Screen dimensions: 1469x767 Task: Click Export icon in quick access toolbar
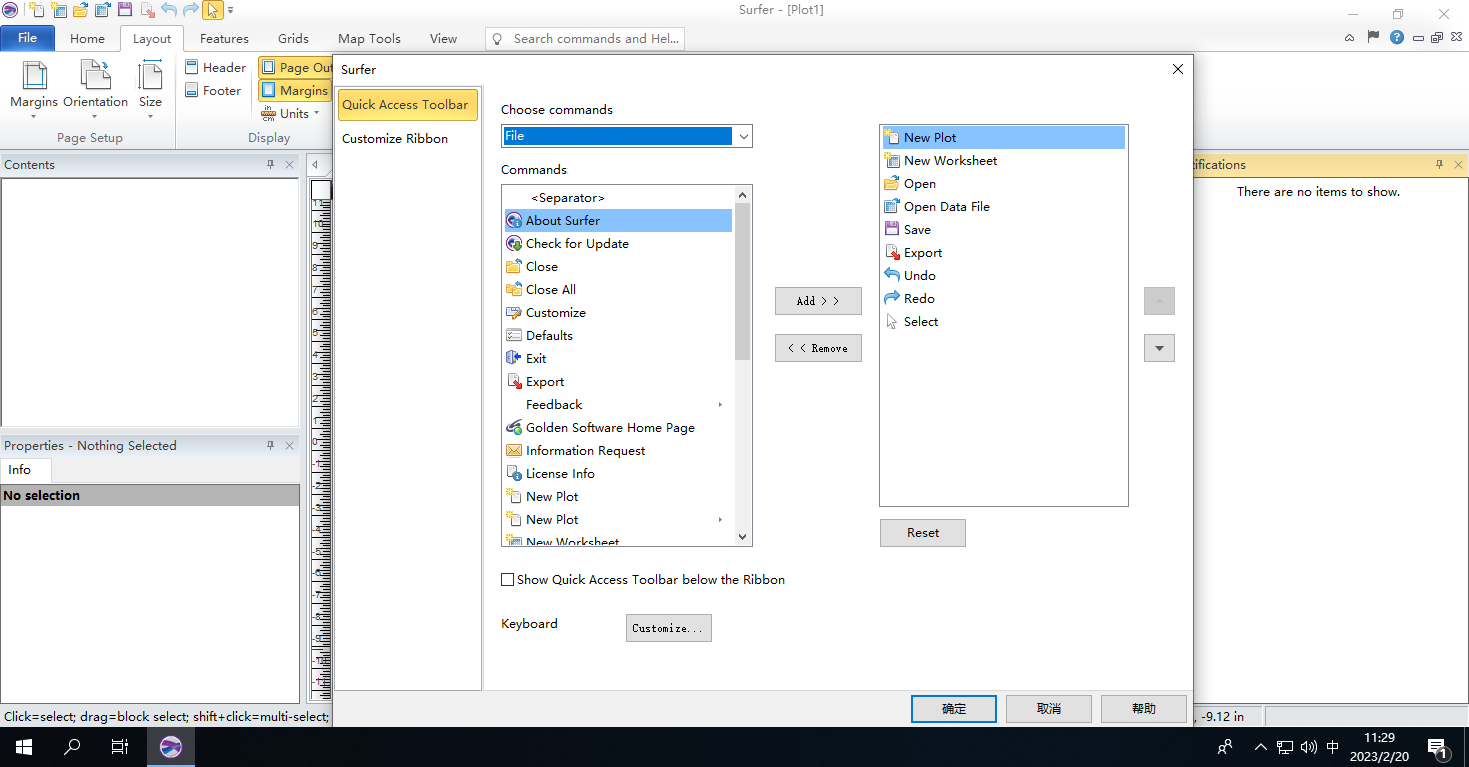coord(147,11)
